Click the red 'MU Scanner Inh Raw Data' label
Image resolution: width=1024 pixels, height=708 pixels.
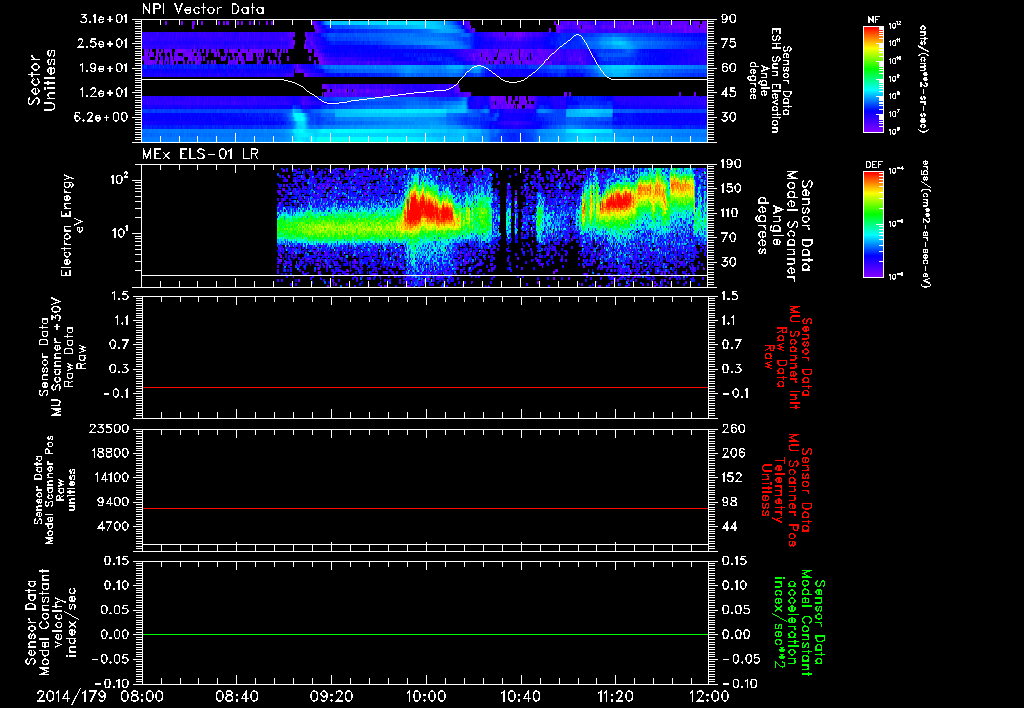787,358
